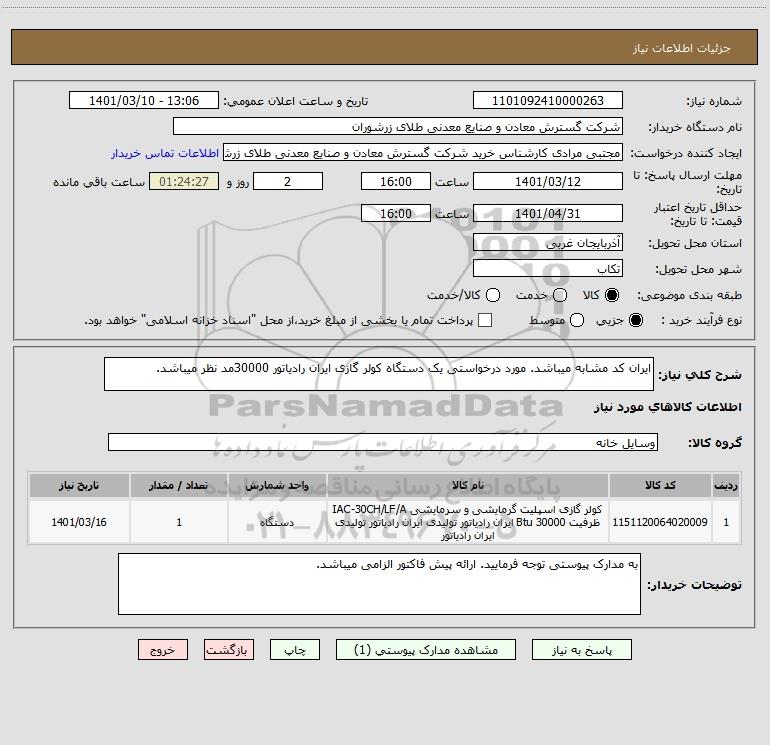Select the جزیی purchase type radio
This screenshot has height=745, width=770.
coord(635,320)
